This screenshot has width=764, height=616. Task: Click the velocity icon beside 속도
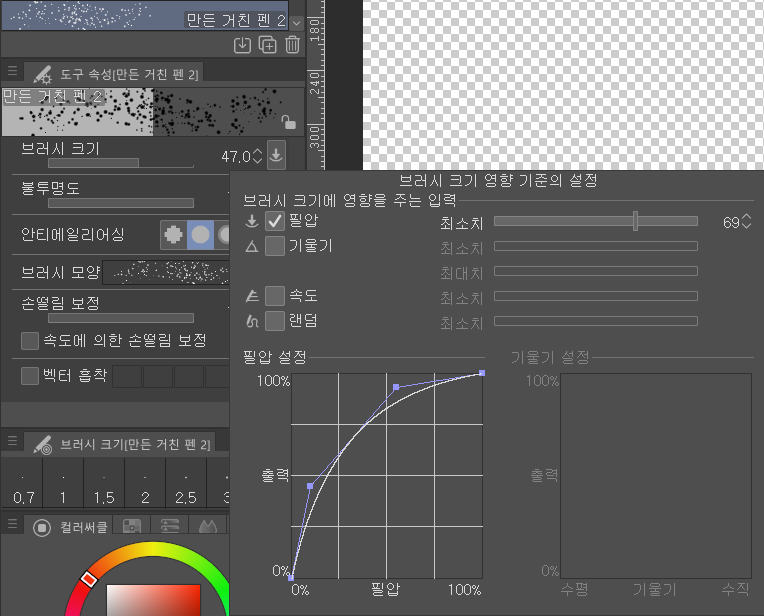coord(252,296)
